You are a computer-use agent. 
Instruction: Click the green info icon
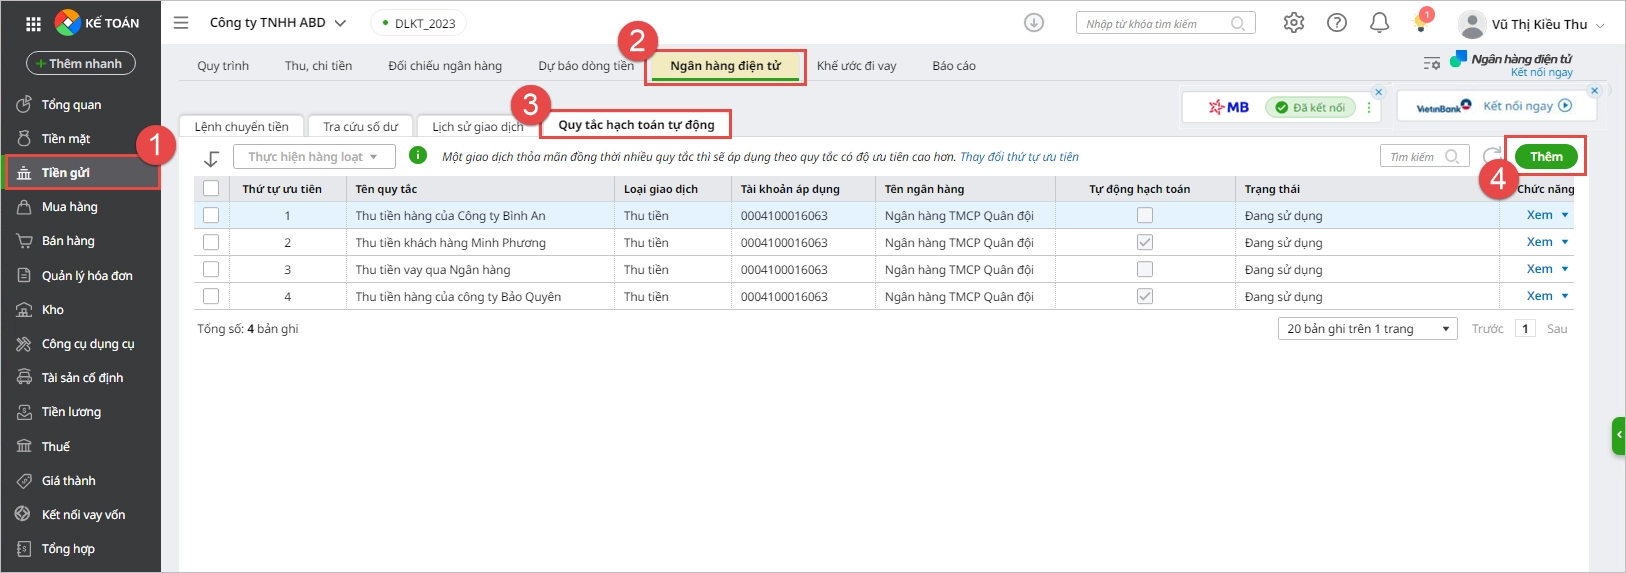(x=418, y=156)
